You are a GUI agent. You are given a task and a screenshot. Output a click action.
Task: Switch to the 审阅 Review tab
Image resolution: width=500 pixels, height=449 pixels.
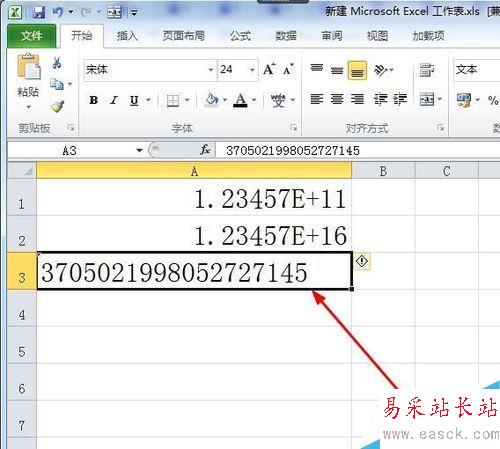point(332,36)
